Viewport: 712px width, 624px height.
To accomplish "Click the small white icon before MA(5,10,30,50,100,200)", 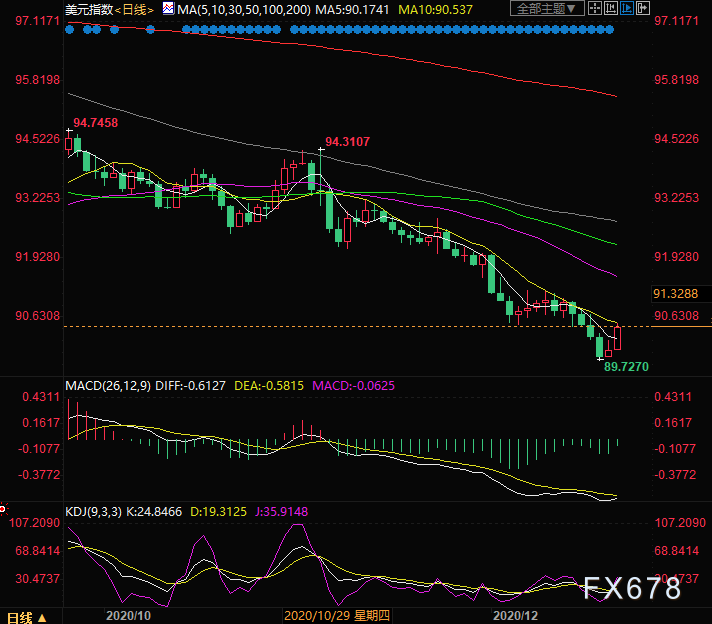I will click(x=167, y=10).
